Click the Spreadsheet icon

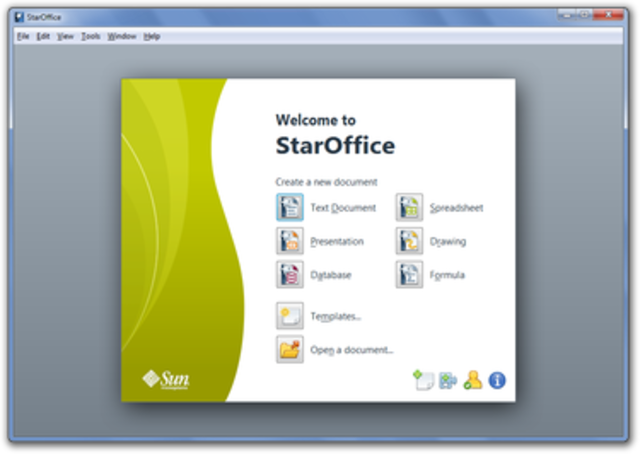point(409,207)
